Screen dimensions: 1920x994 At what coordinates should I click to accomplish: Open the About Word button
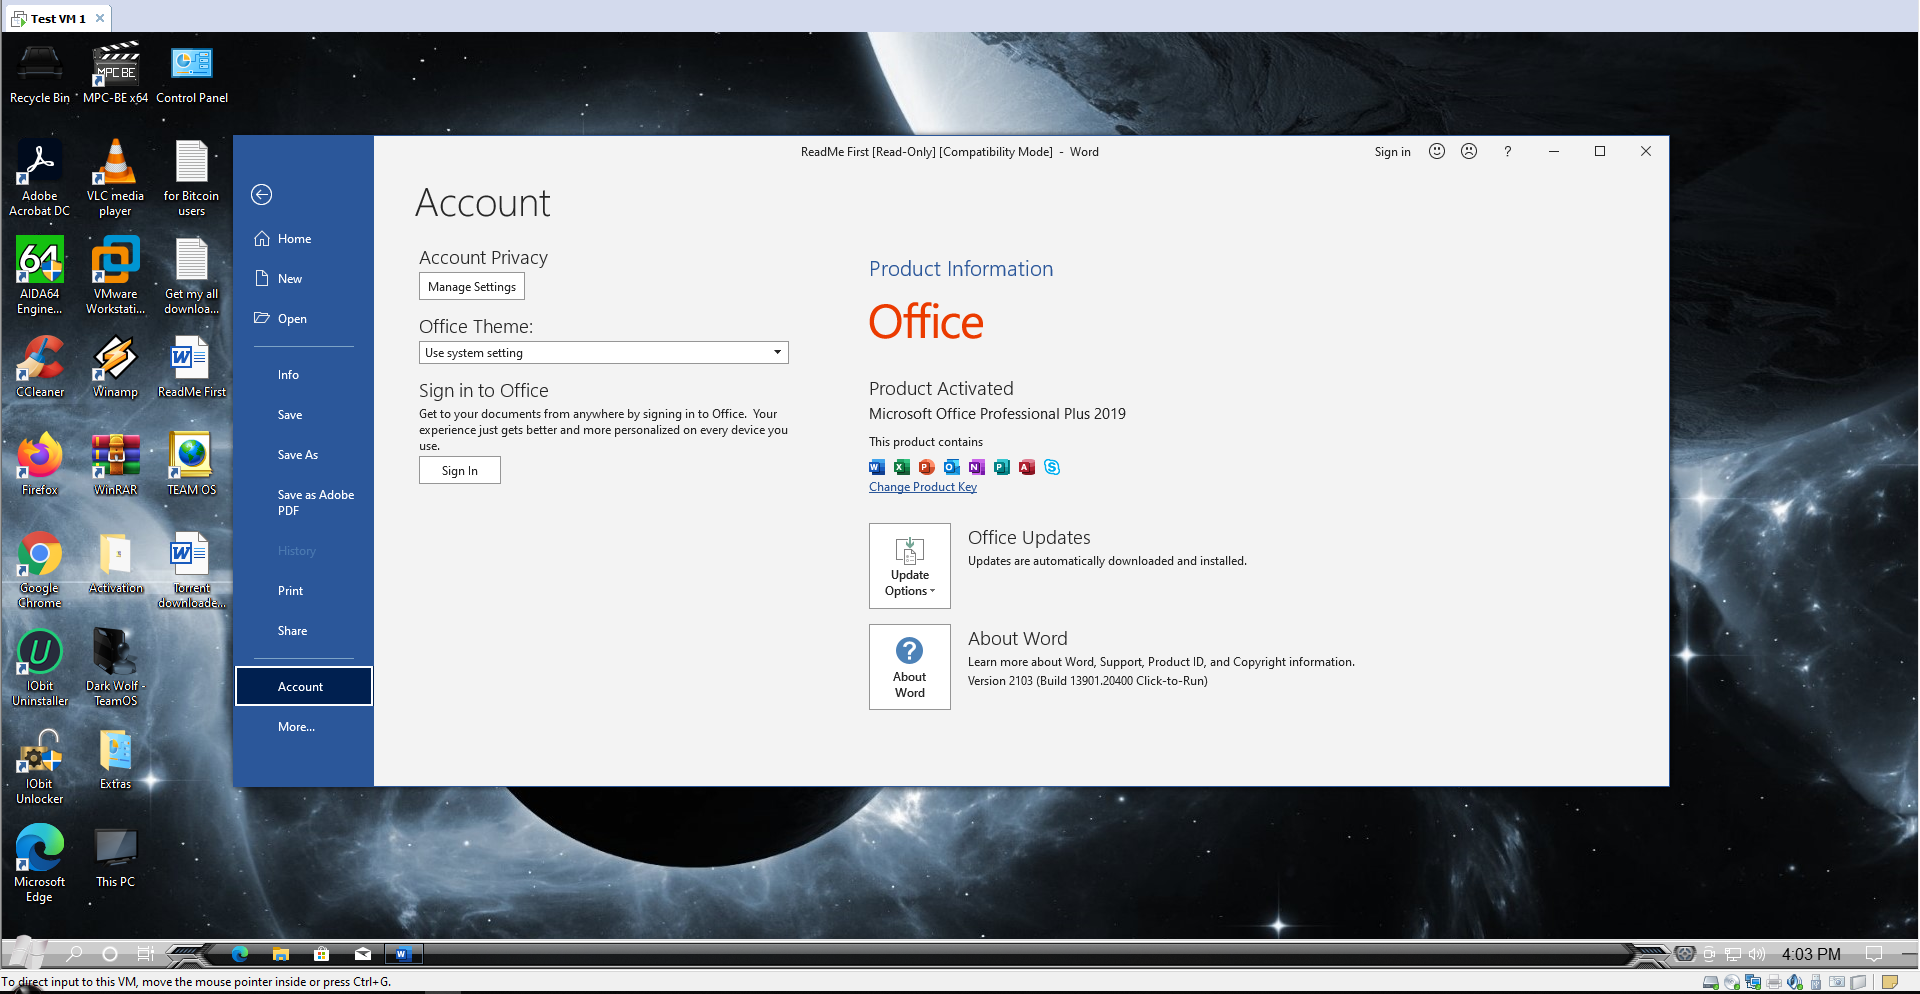[x=910, y=667]
